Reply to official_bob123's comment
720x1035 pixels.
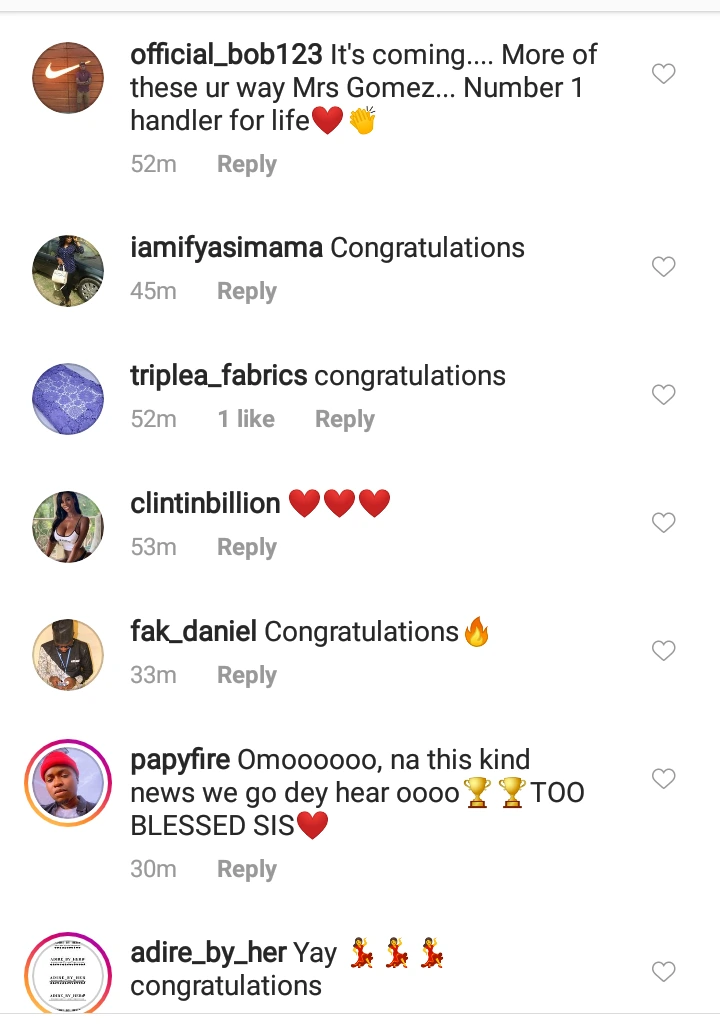coord(246,164)
